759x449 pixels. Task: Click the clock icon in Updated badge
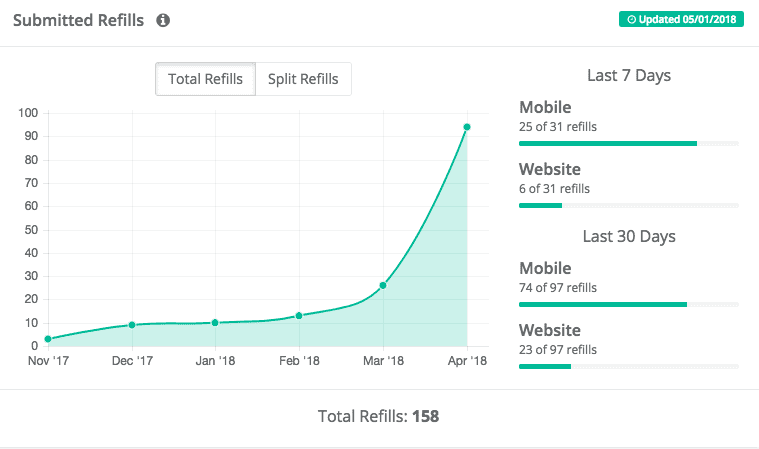coord(631,19)
